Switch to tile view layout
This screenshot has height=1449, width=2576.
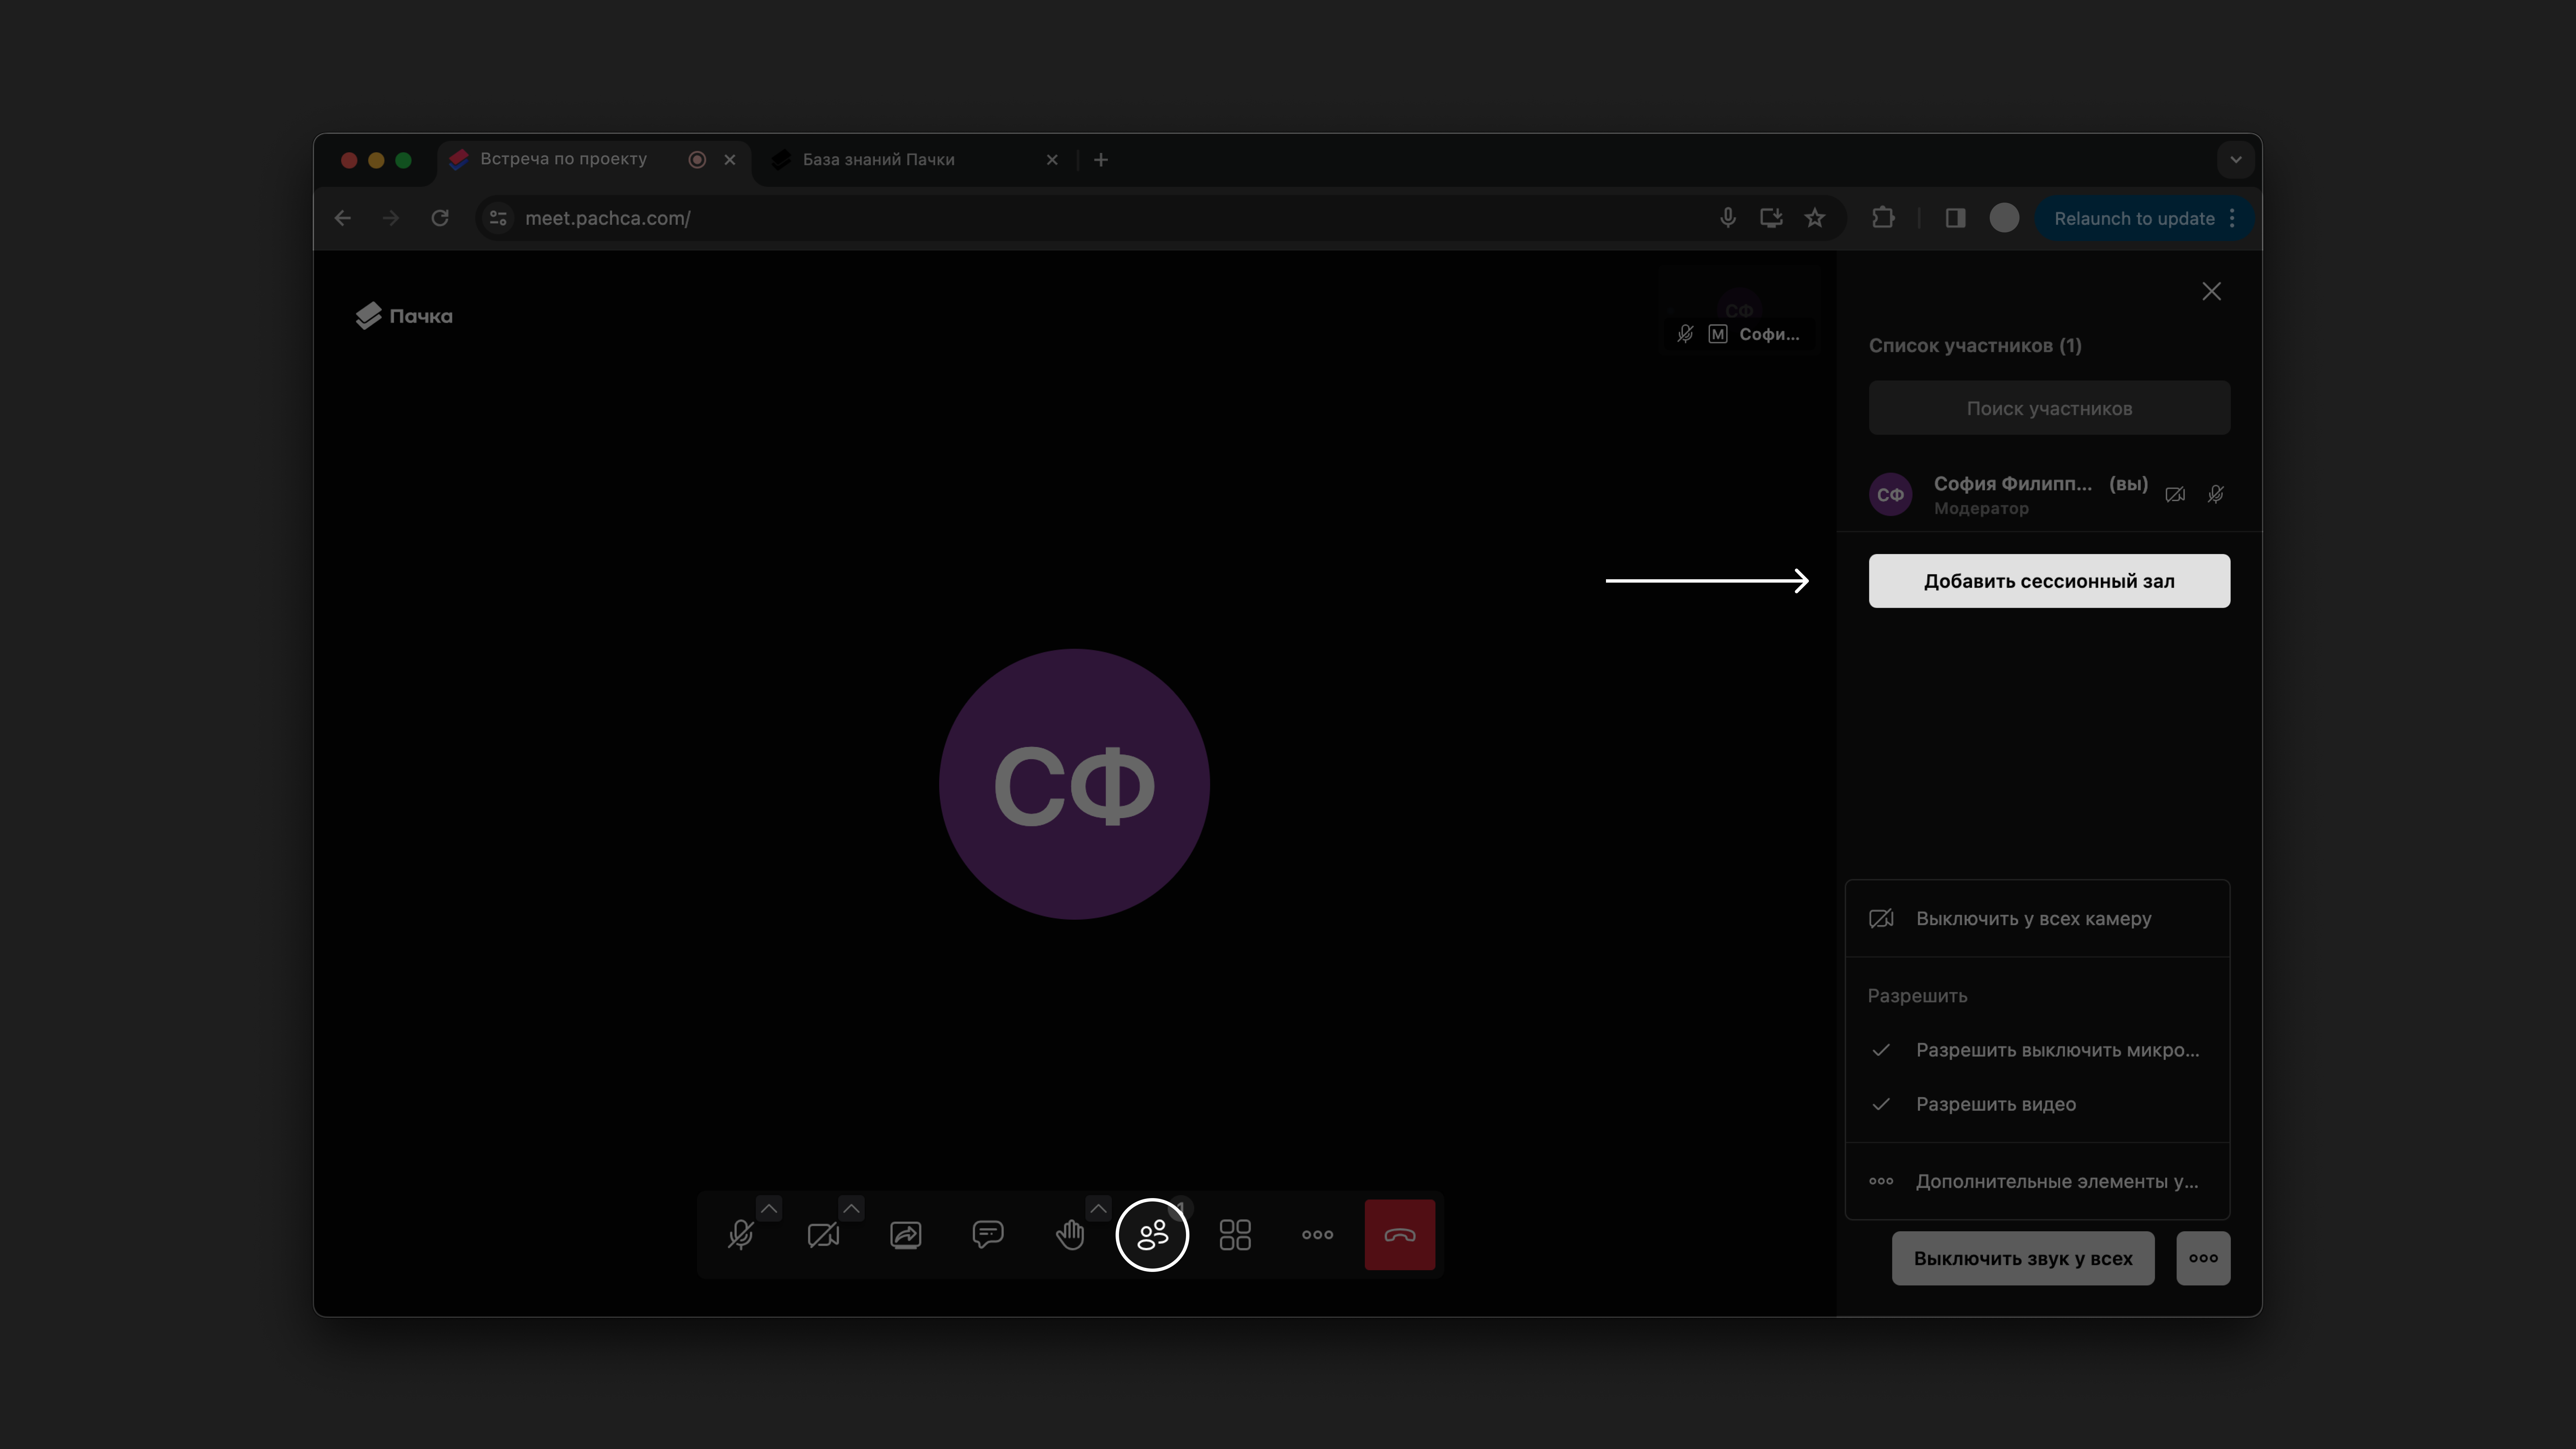1235,1235
